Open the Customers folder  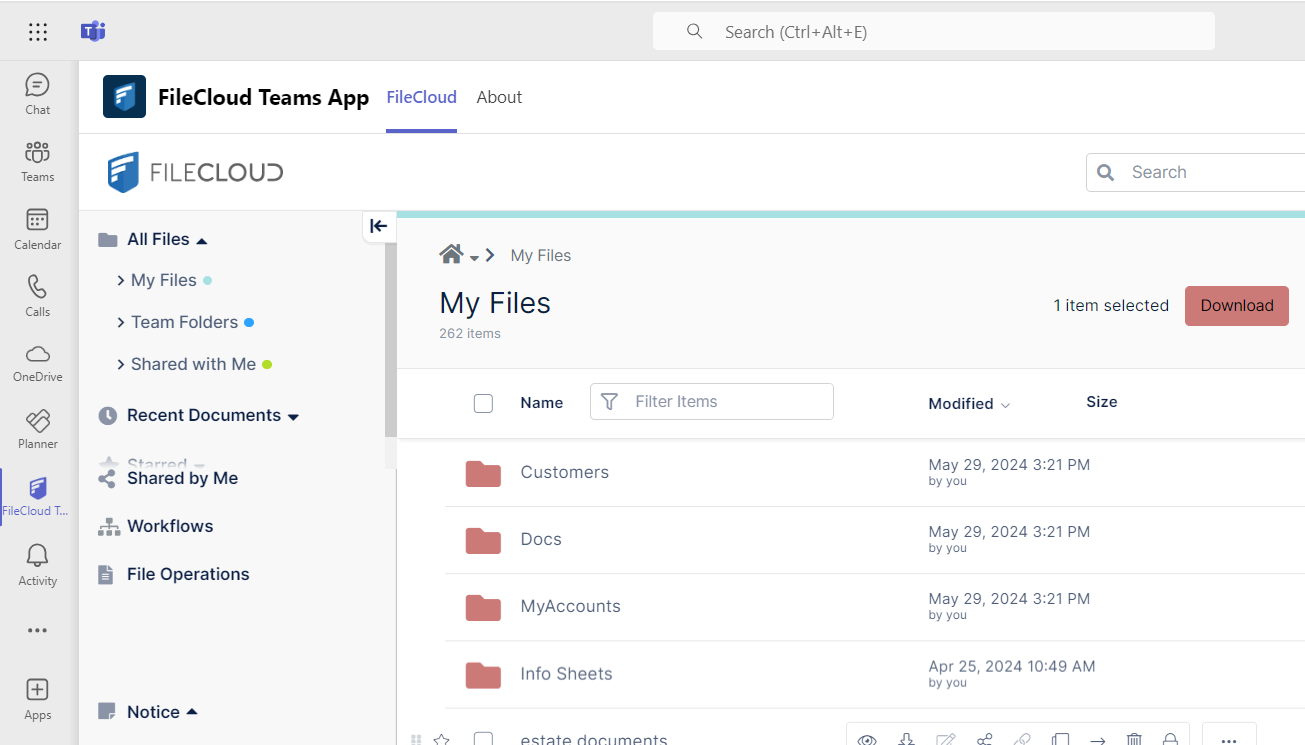(x=564, y=472)
